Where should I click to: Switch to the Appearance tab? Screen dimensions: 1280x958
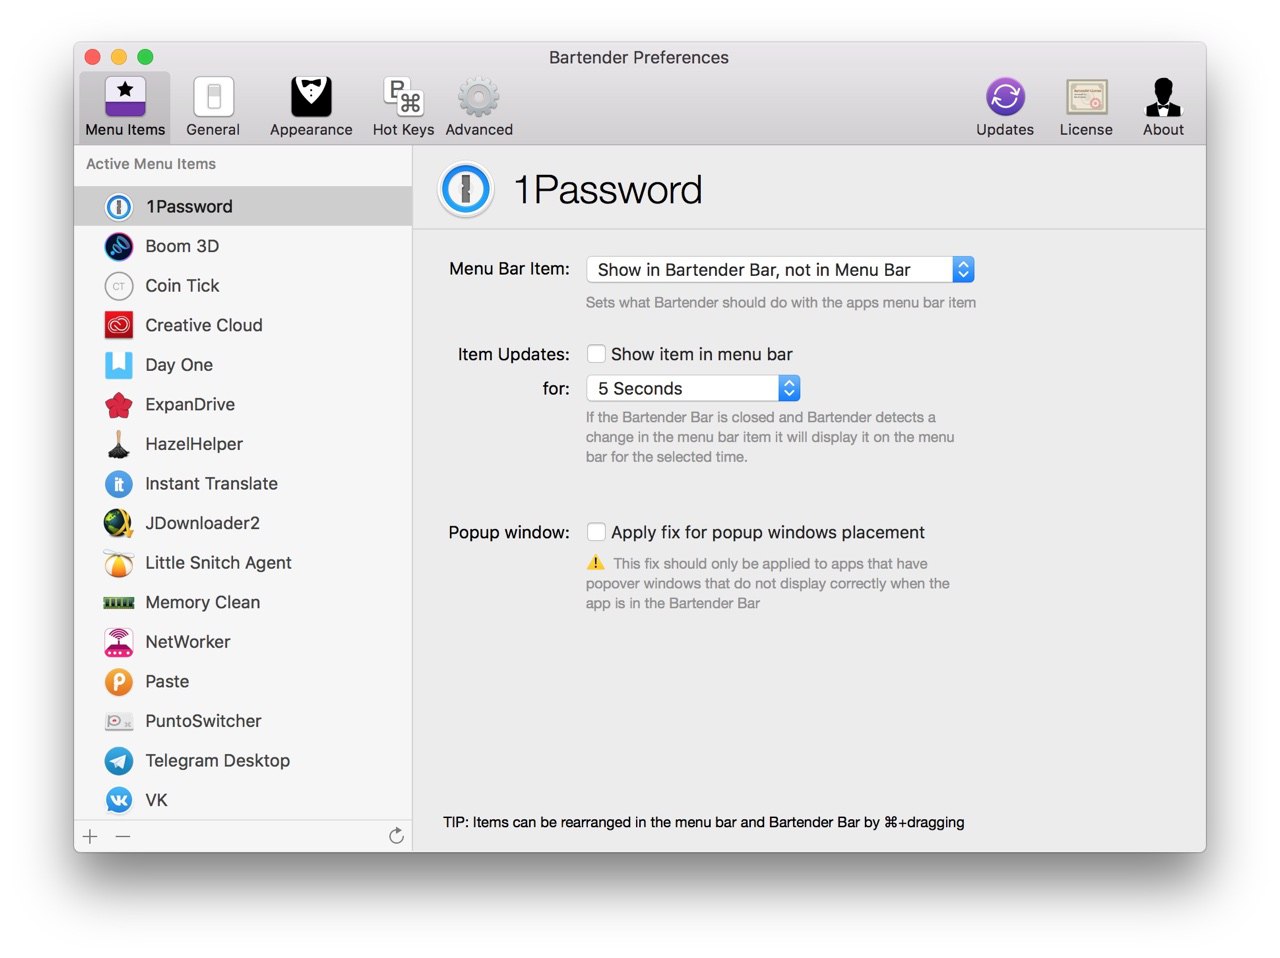311,107
